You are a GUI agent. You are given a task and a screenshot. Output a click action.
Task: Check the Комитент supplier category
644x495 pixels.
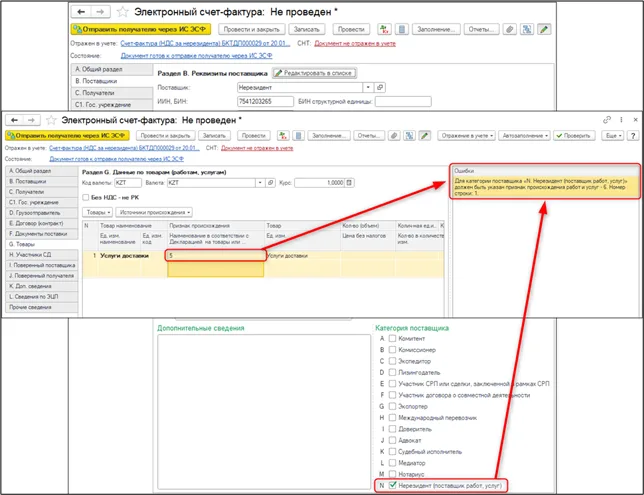click(392, 338)
